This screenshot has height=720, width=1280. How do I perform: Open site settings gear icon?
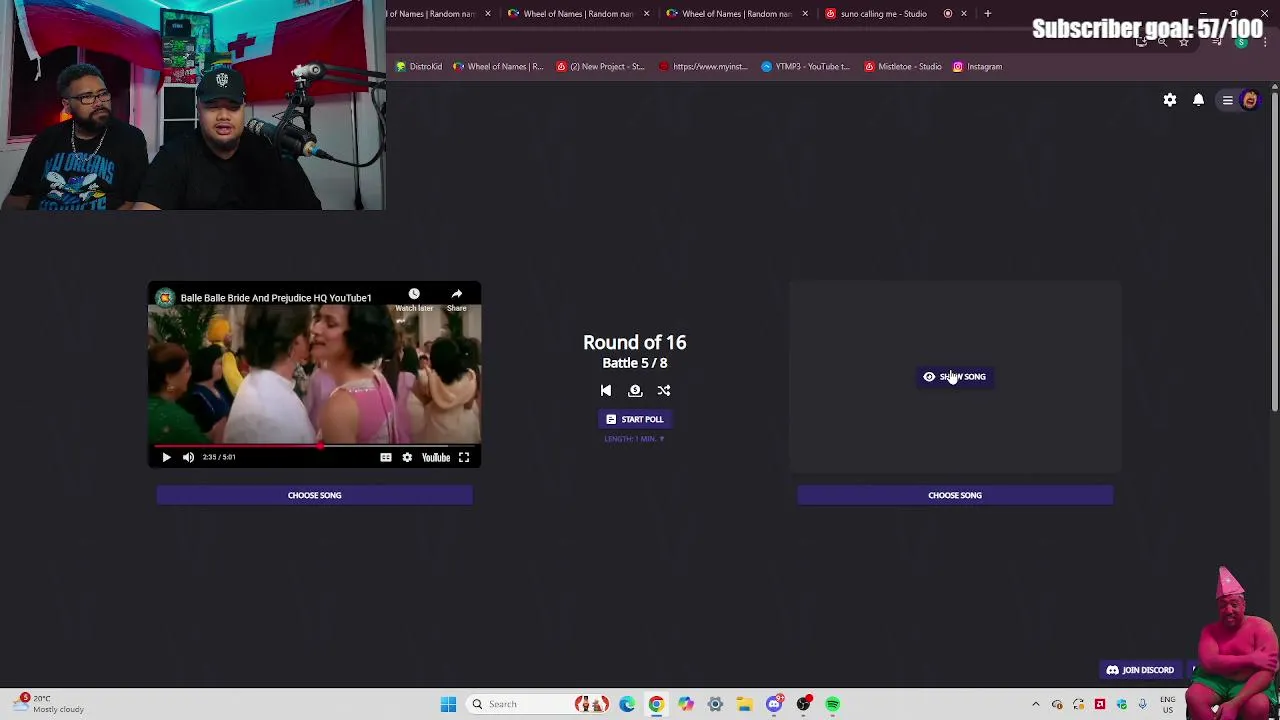(x=1170, y=100)
